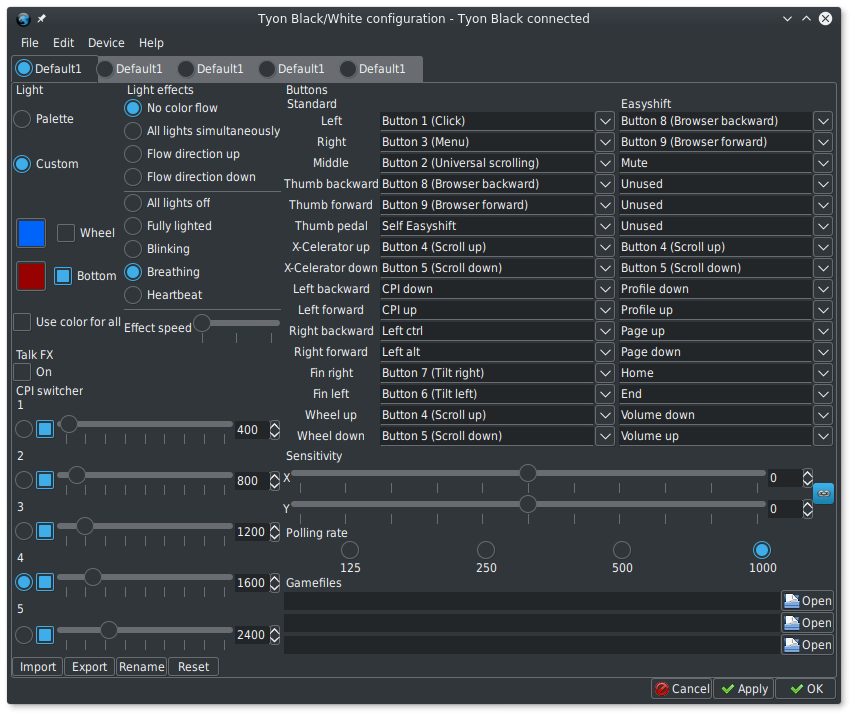Expand the Easyshift Profile up dropdown
The width and height of the screenshot is (854, 717).
pos(824,310)
